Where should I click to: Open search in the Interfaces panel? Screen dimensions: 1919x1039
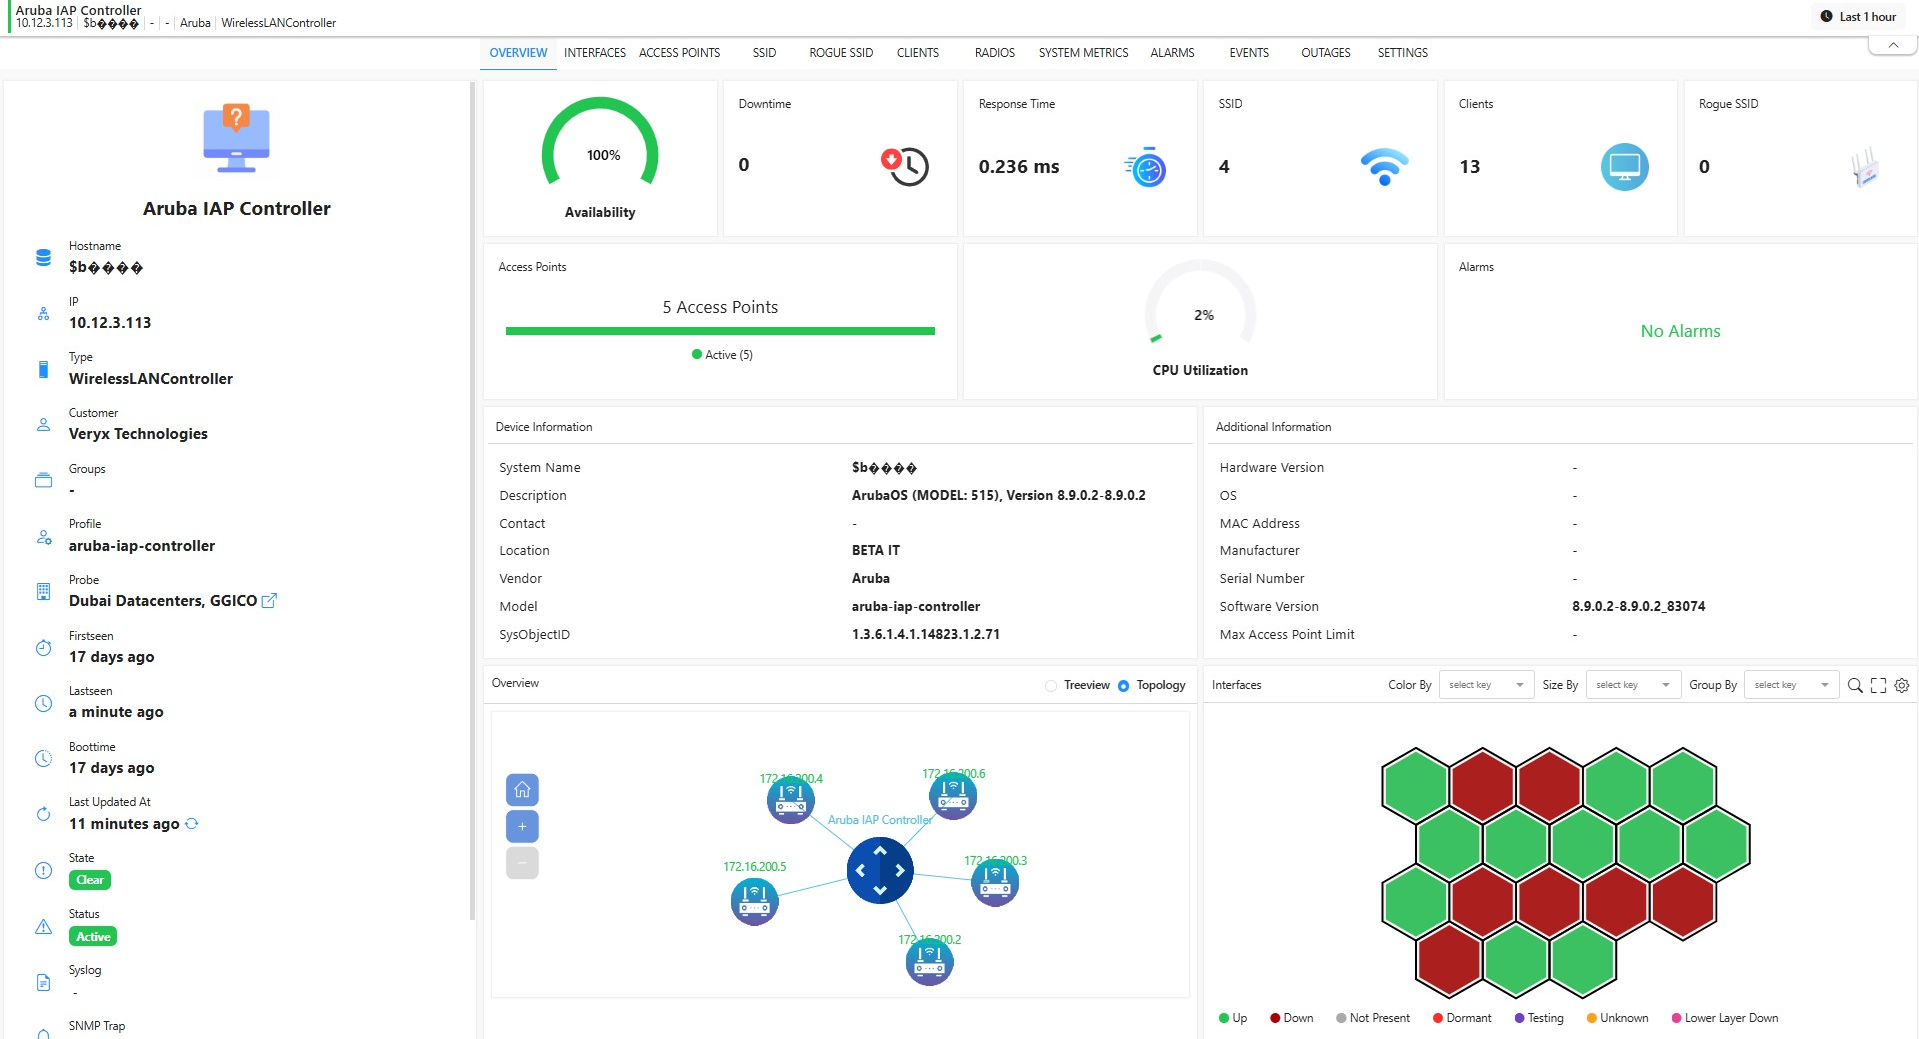(1854, 685)
